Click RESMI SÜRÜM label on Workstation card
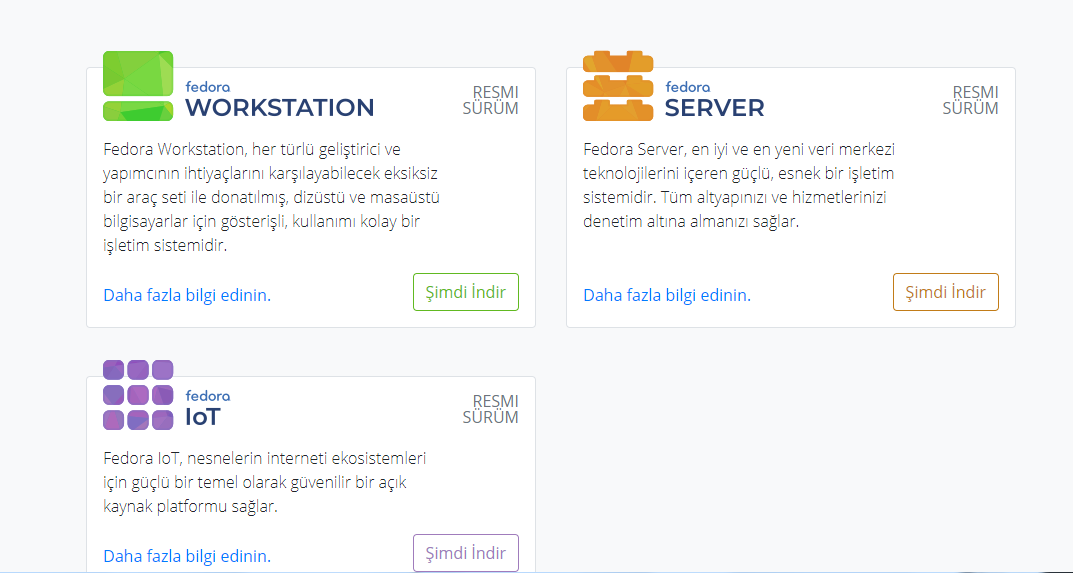Viewport: 1073px width, 573px height. tap(491, 100)
